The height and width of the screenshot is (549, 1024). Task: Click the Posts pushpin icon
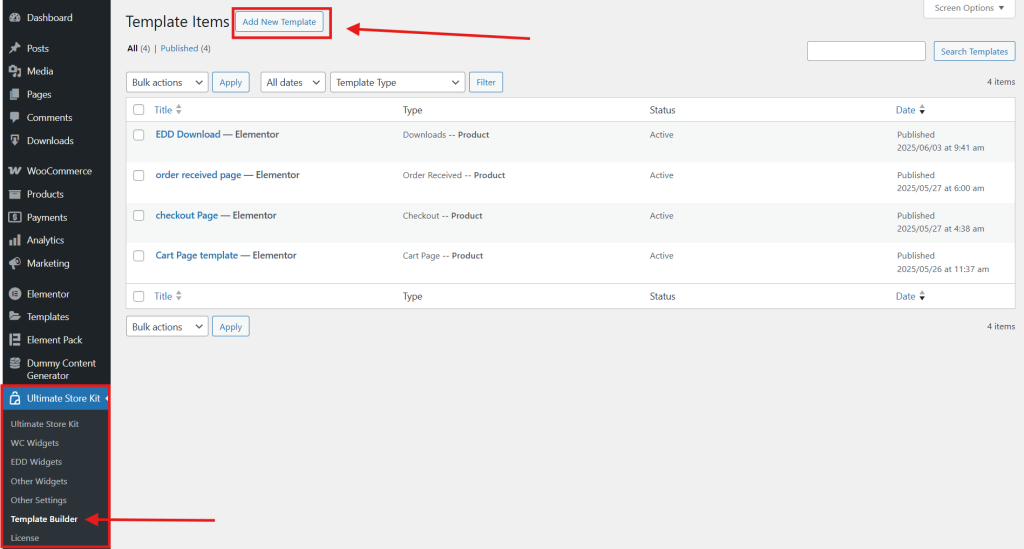14,48
